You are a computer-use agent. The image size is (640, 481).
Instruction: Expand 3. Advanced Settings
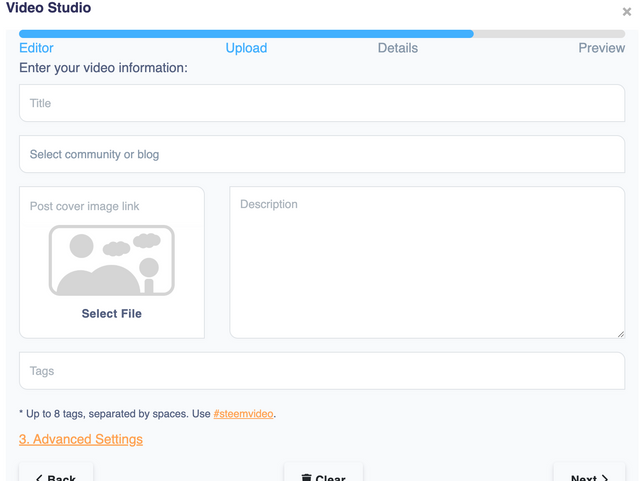[x=80, y=439]
